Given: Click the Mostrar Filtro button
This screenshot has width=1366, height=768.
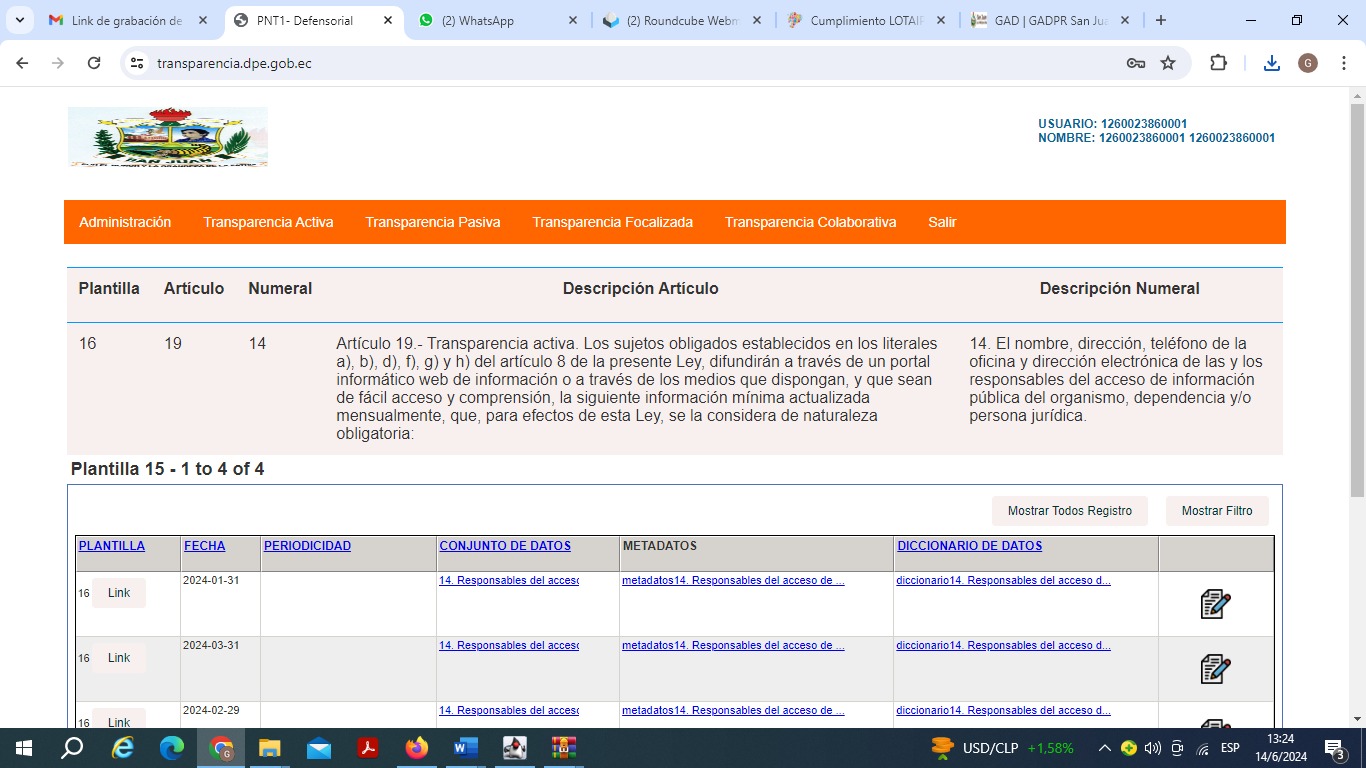Looking at the screenshot, I should click(x=1216, y=511).
